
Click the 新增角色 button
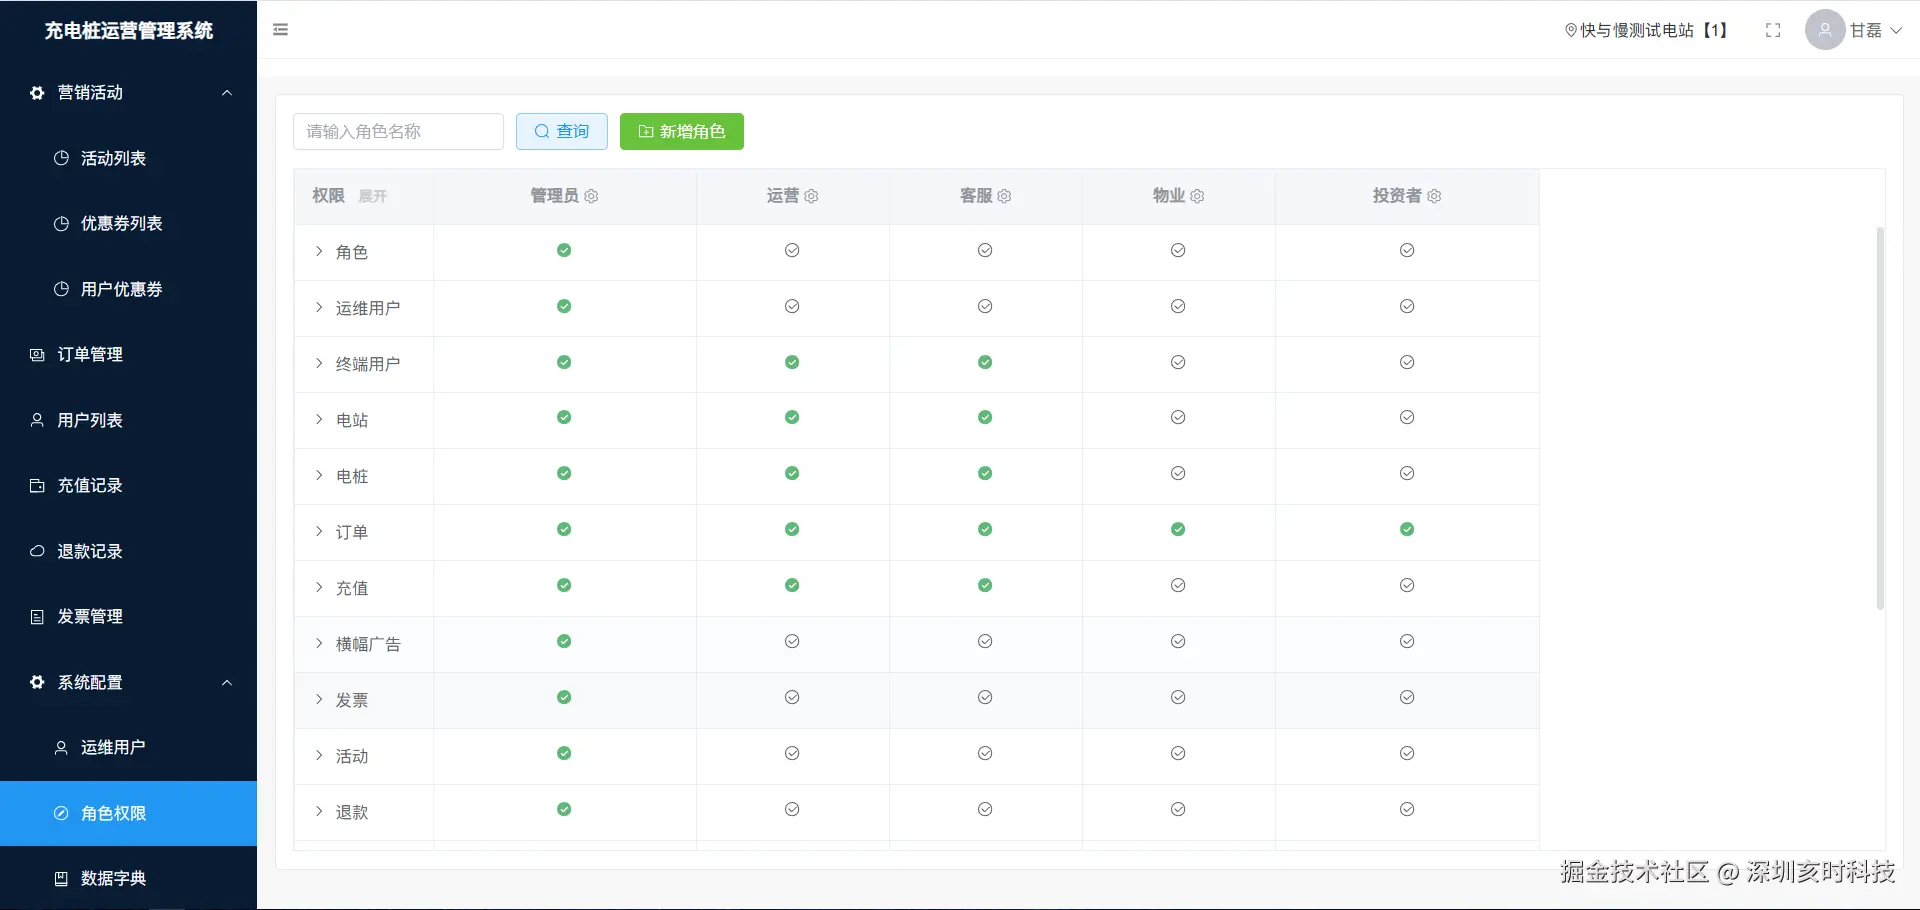point(682,131)
